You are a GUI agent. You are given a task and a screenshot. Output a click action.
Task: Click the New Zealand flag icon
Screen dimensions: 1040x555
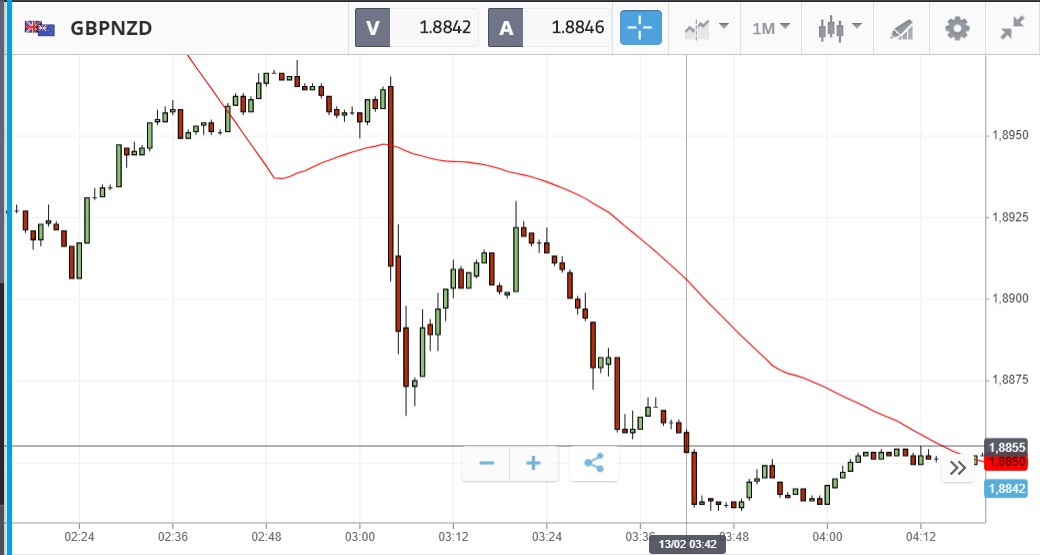pos(40,28)
